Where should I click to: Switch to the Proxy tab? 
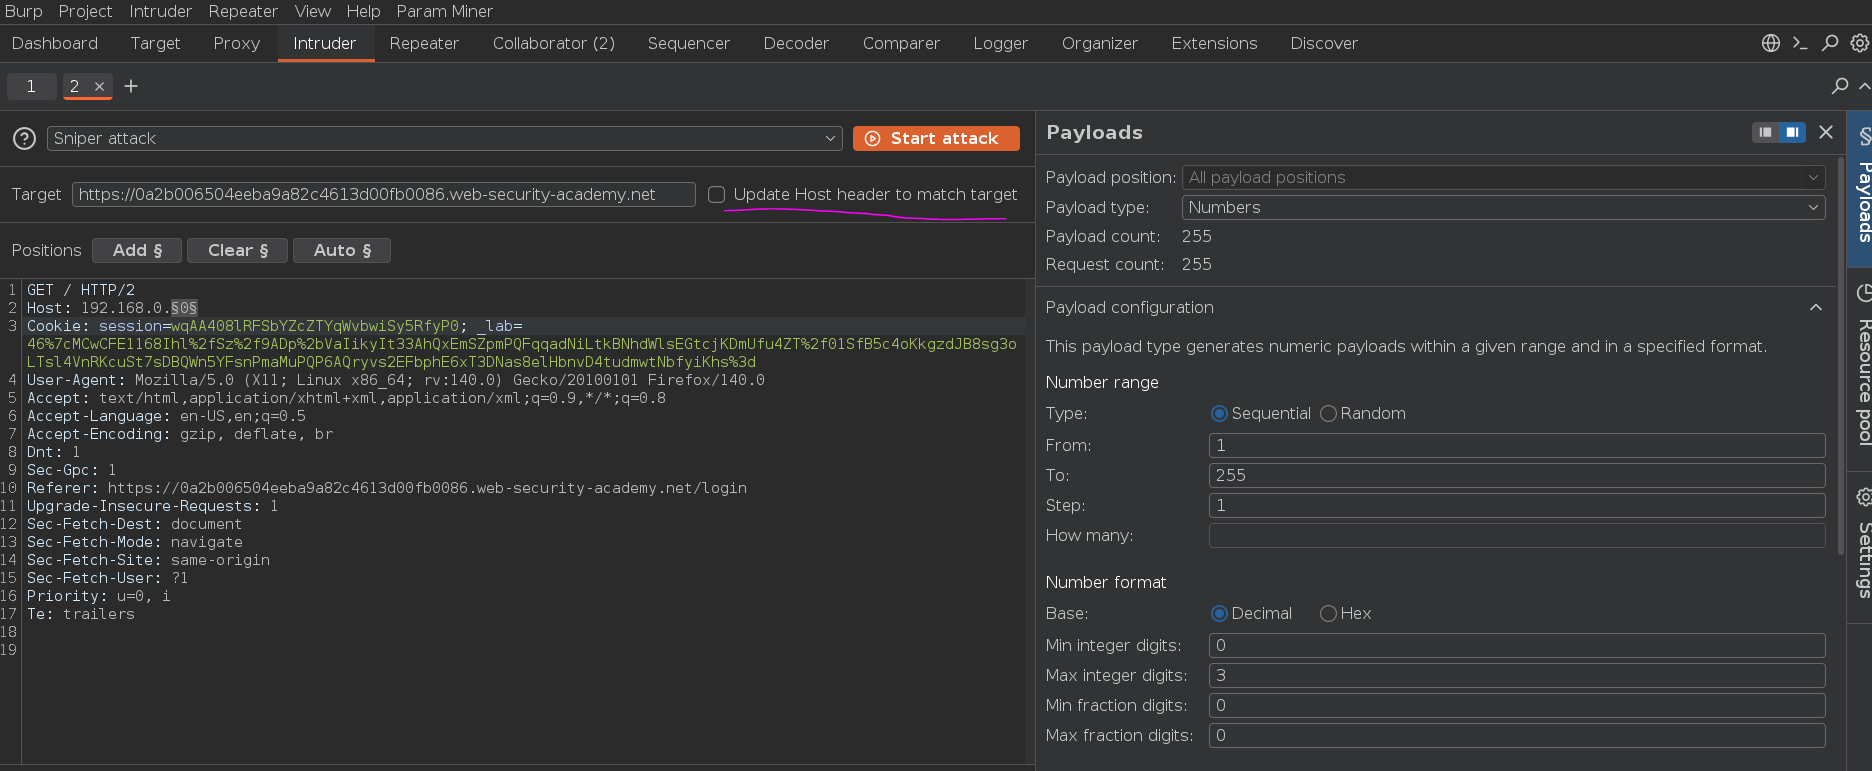[236, 43]
